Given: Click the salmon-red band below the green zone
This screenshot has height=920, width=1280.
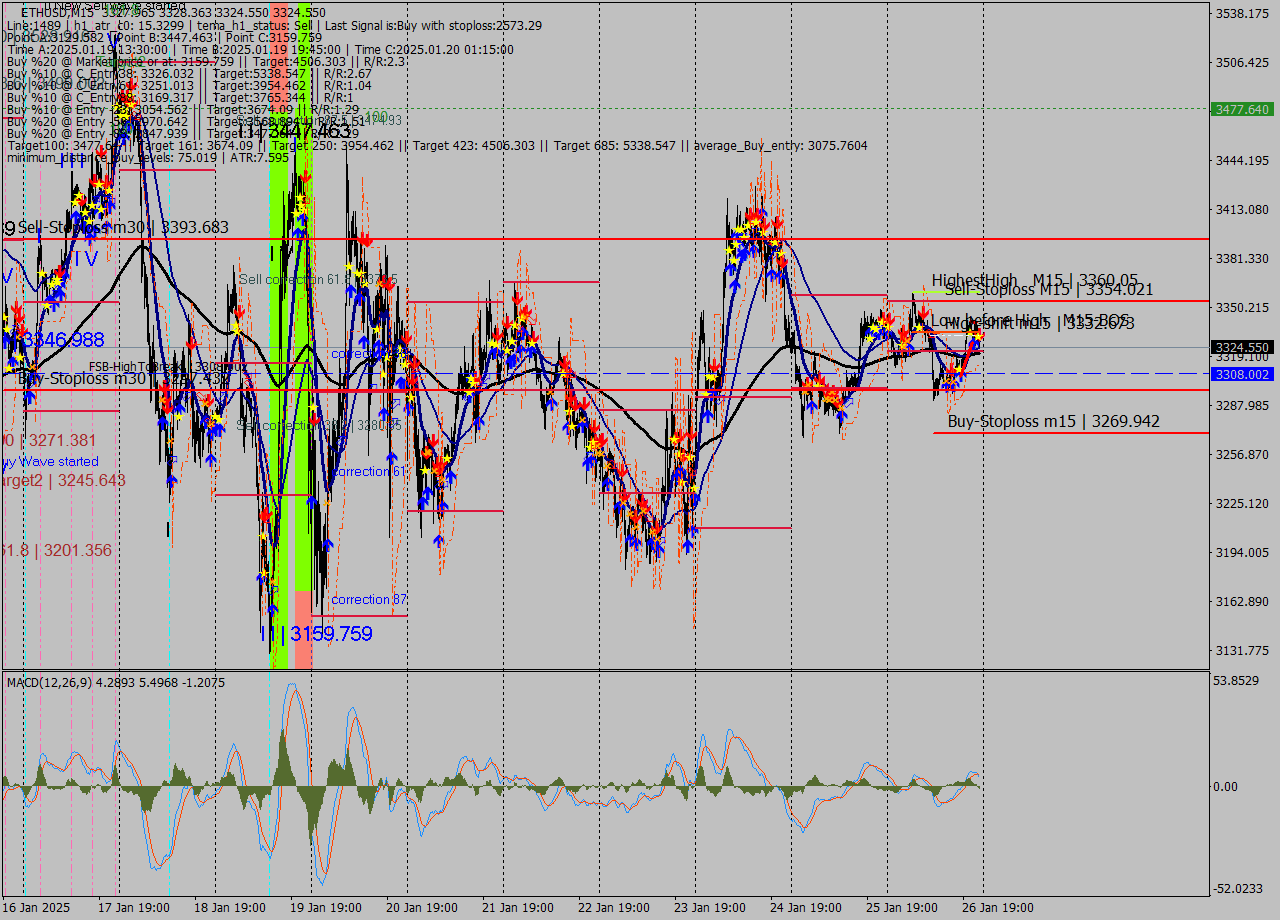Looking at the screenshot, I should [x=303, y=629].
